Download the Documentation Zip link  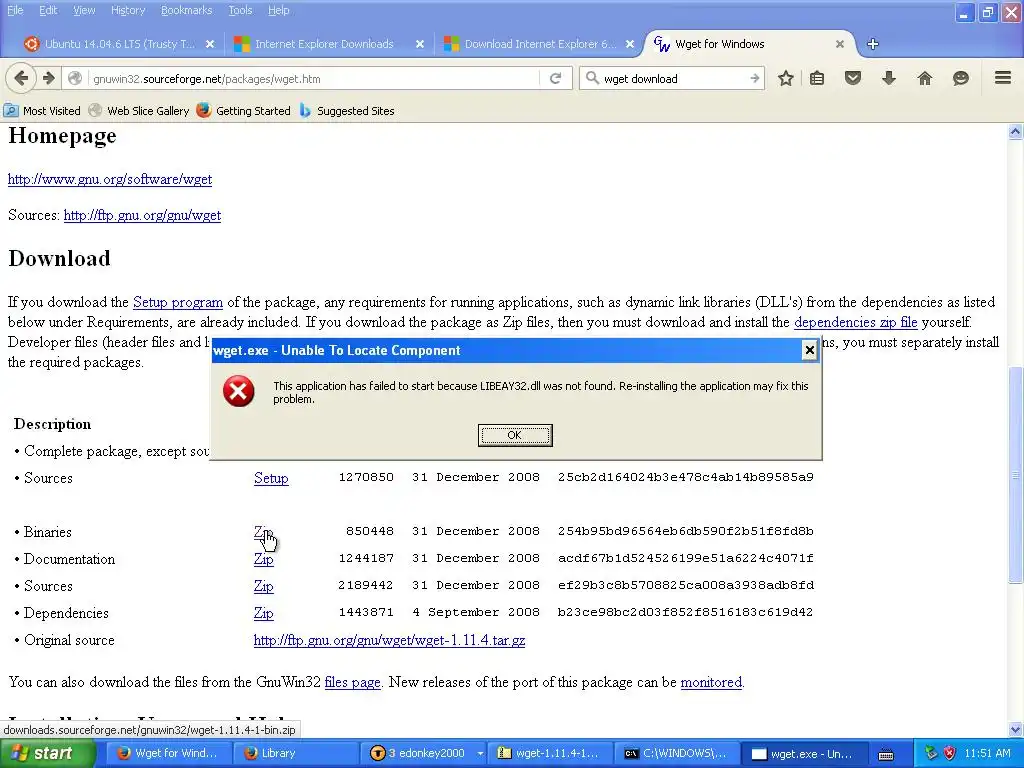[x=263, y=559]
